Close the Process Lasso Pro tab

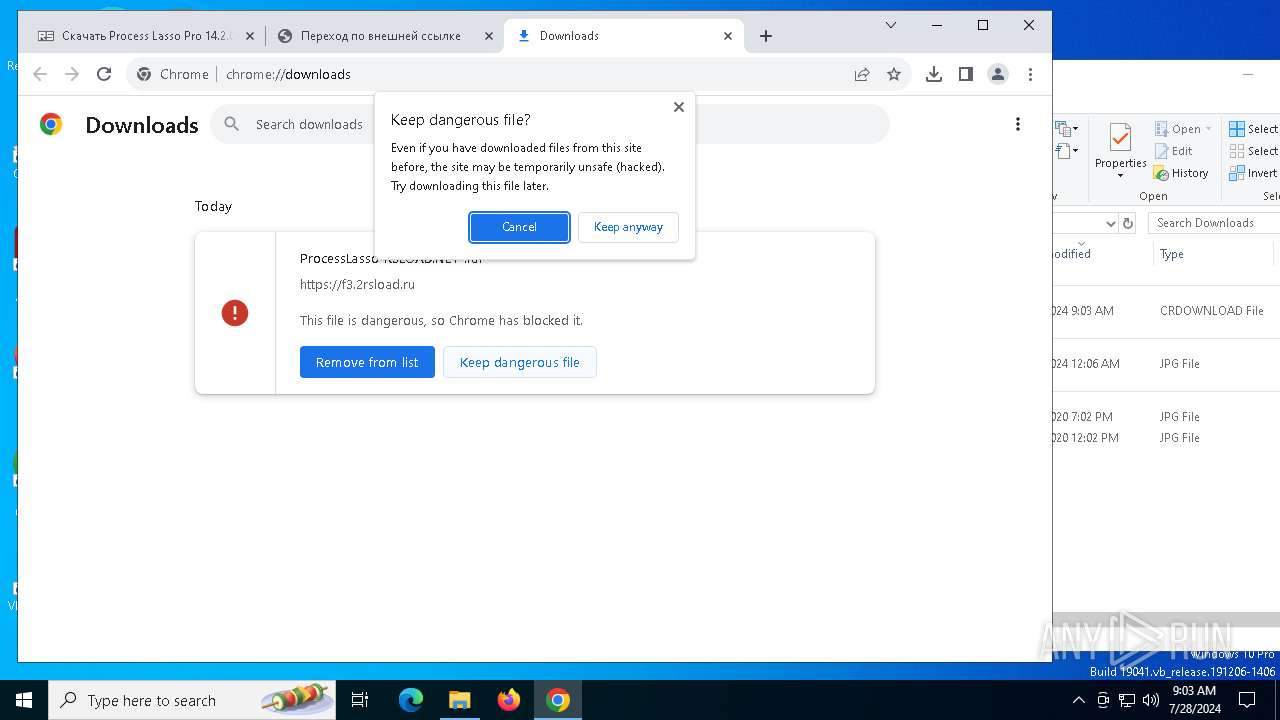(x=250, y=36)
